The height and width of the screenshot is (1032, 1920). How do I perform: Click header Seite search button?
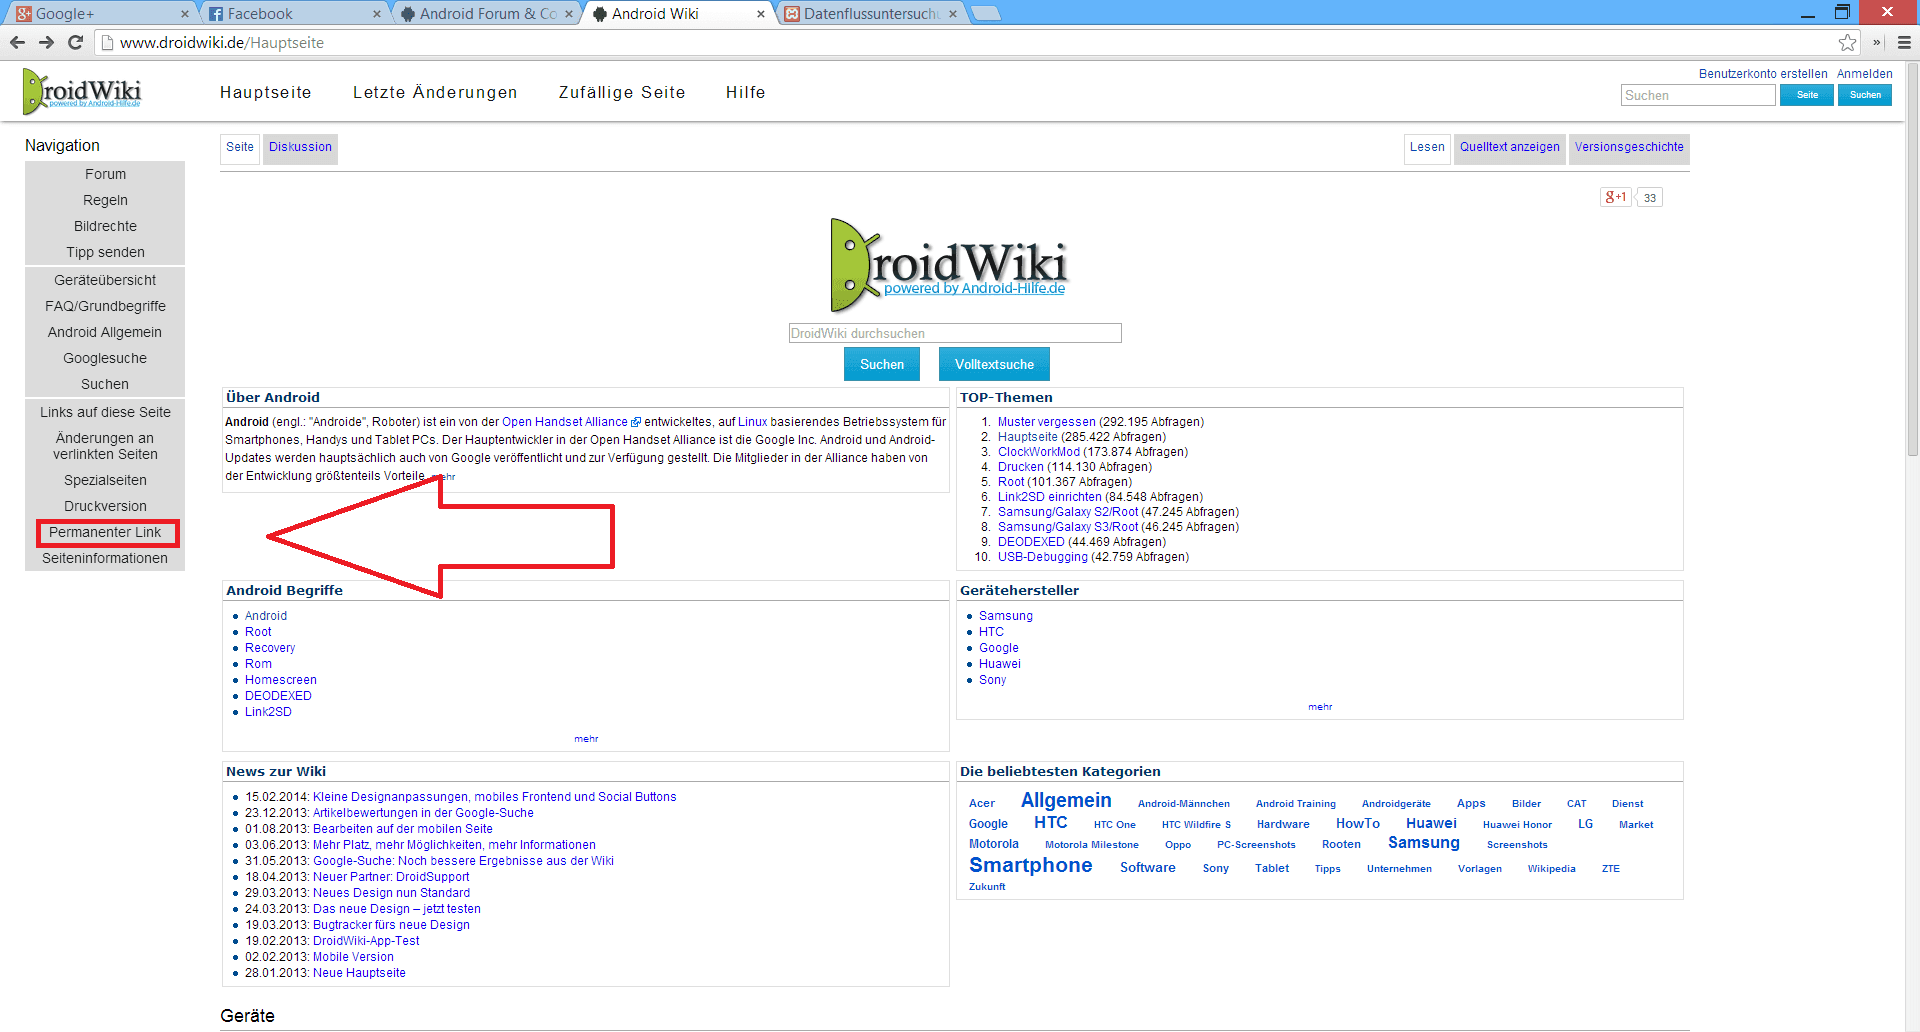(x=1807, y=95)
